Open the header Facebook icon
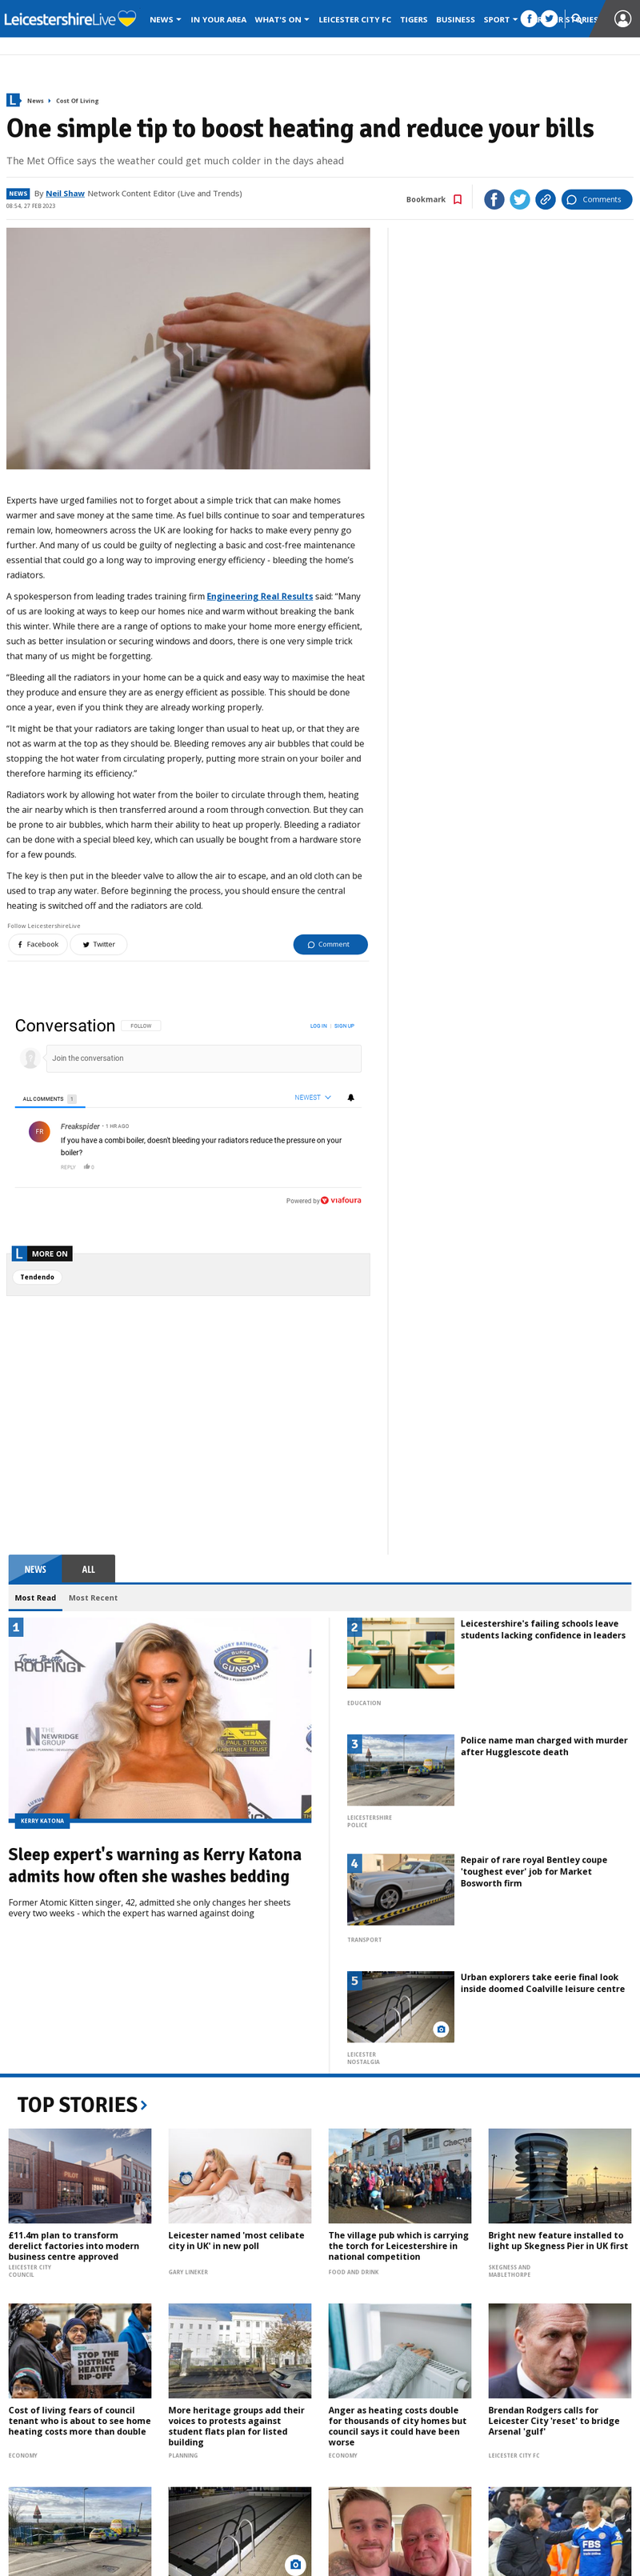Screen dimensions: 640x2576 (x=528, y=19)
